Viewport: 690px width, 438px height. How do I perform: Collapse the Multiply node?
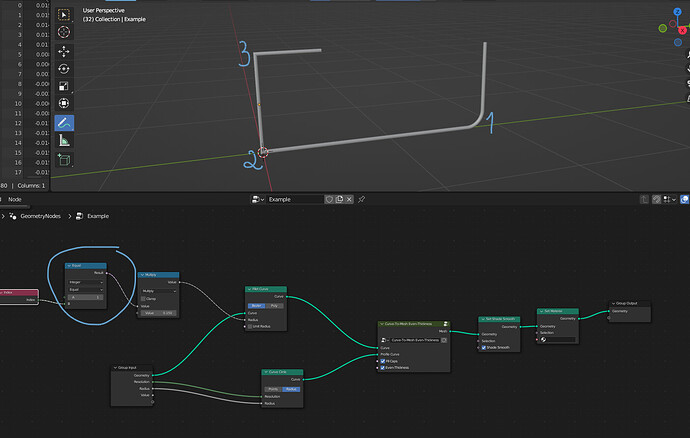point(142,275)
